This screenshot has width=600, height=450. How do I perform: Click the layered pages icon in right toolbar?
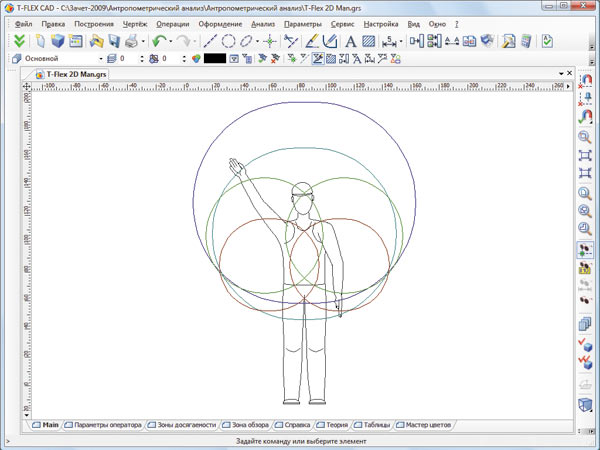click(585, 324)
